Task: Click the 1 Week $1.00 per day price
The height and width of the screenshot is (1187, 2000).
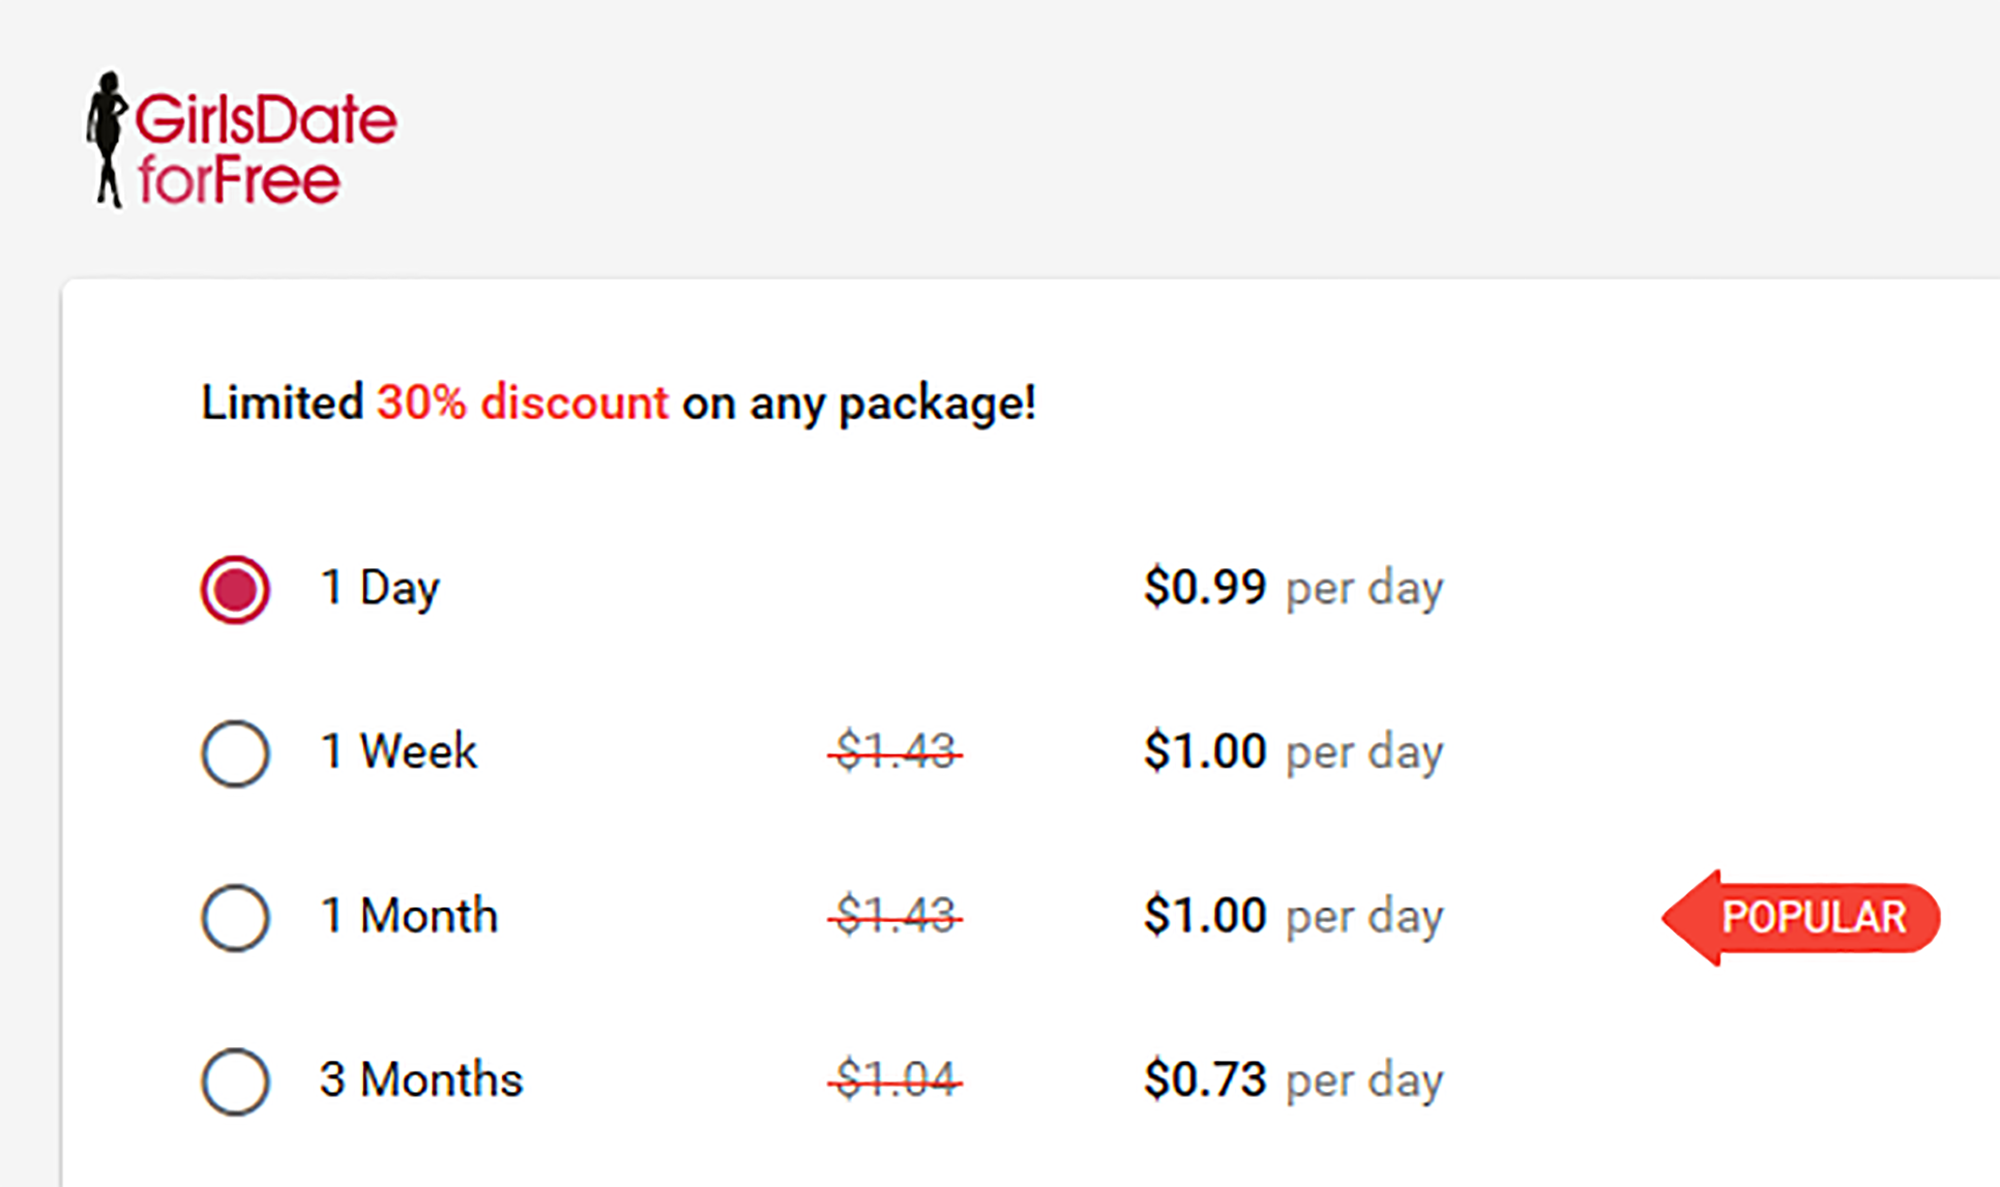Action: (x=1293, y=752)
